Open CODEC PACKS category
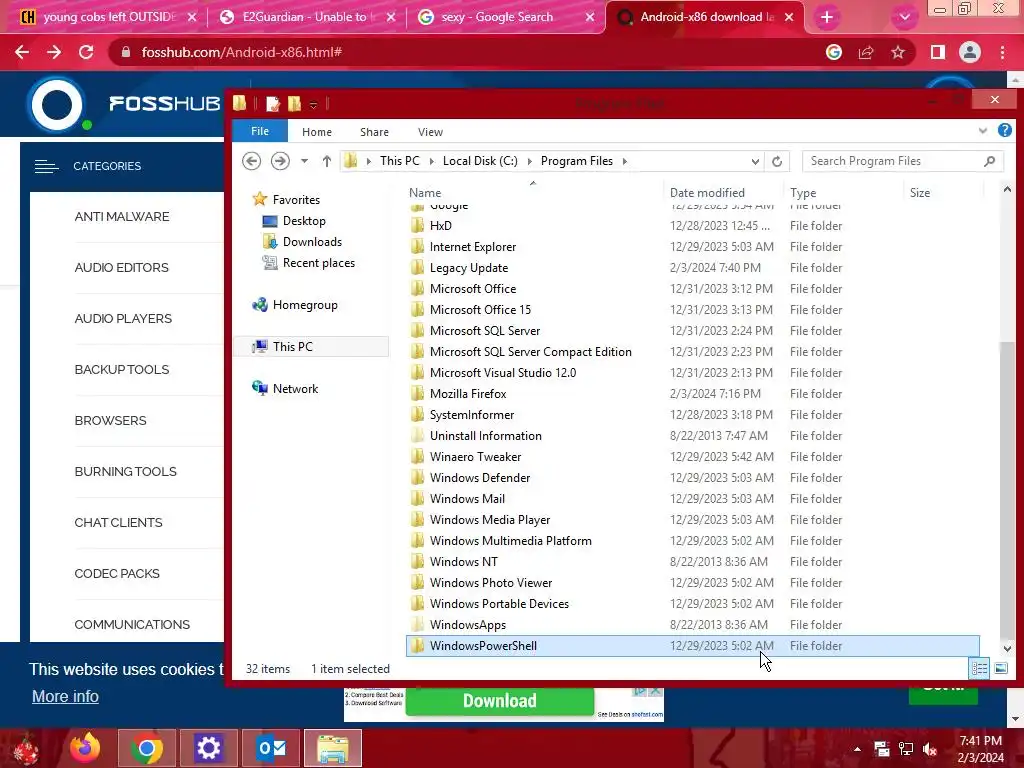 pyautogui.click(x=117, y=573)
